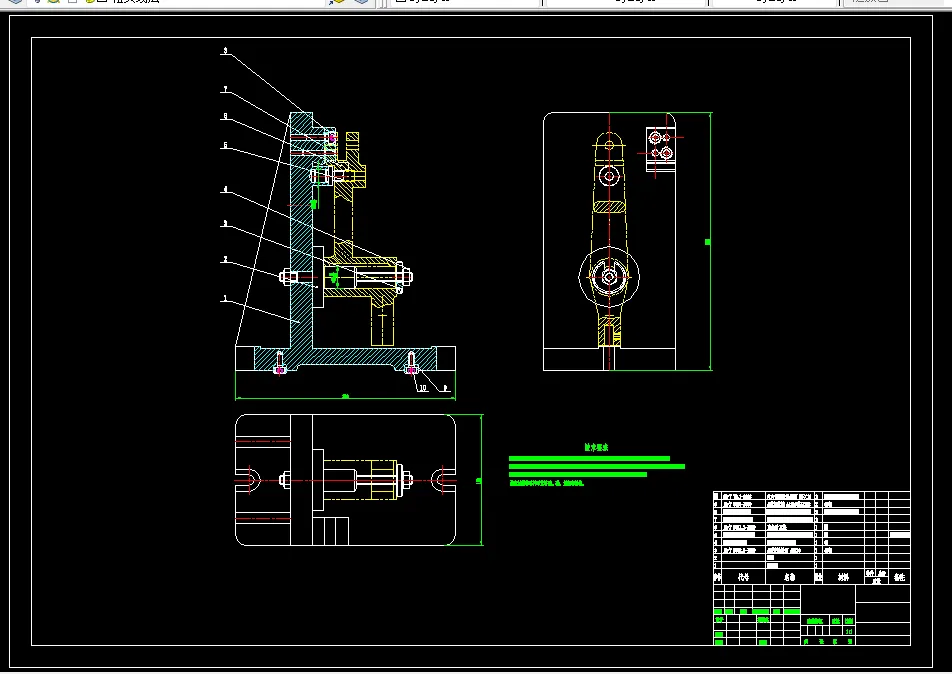
Task: Select part callout number "1" leader label
Action: [225, 298]
